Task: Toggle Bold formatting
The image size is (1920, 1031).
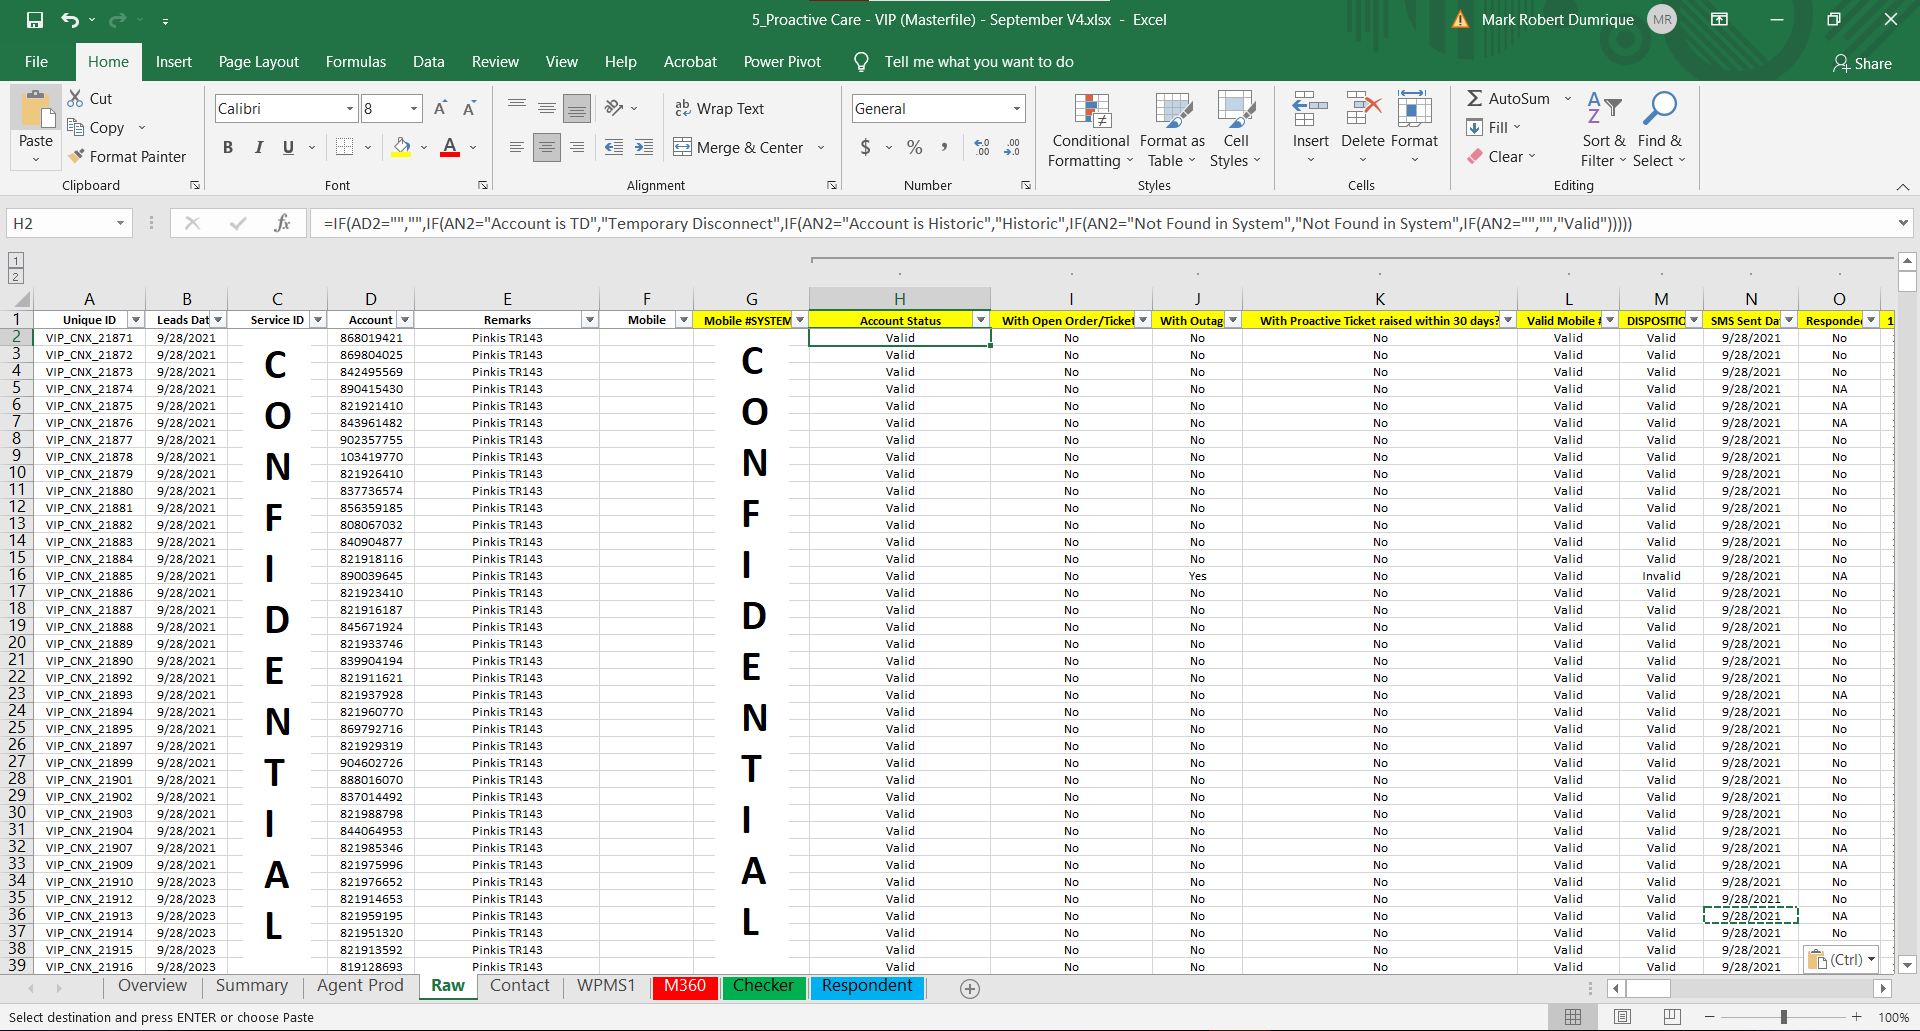Action: tap(228, 147)
